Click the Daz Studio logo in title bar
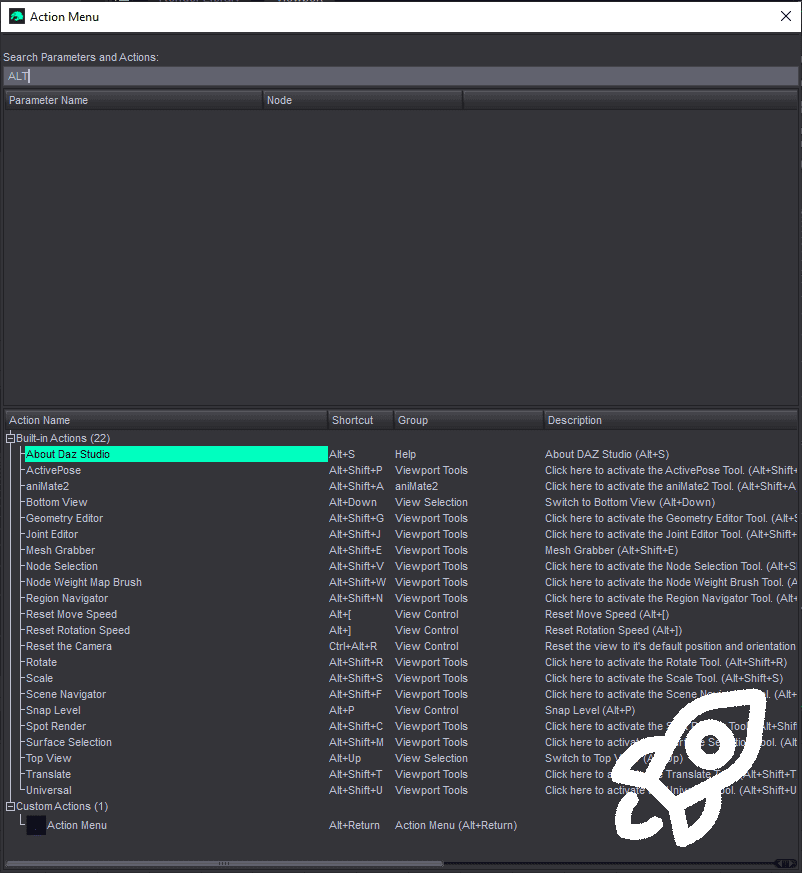Viewport: 802px width, 873px height. pos(17,17)
